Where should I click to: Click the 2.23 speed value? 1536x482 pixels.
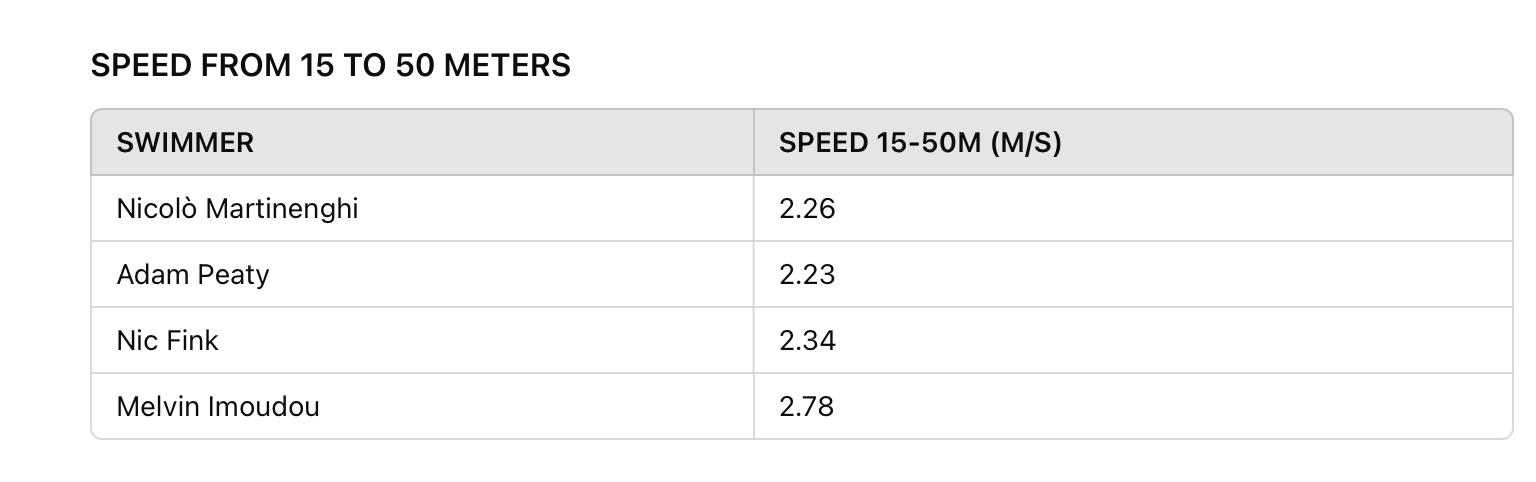807,274
